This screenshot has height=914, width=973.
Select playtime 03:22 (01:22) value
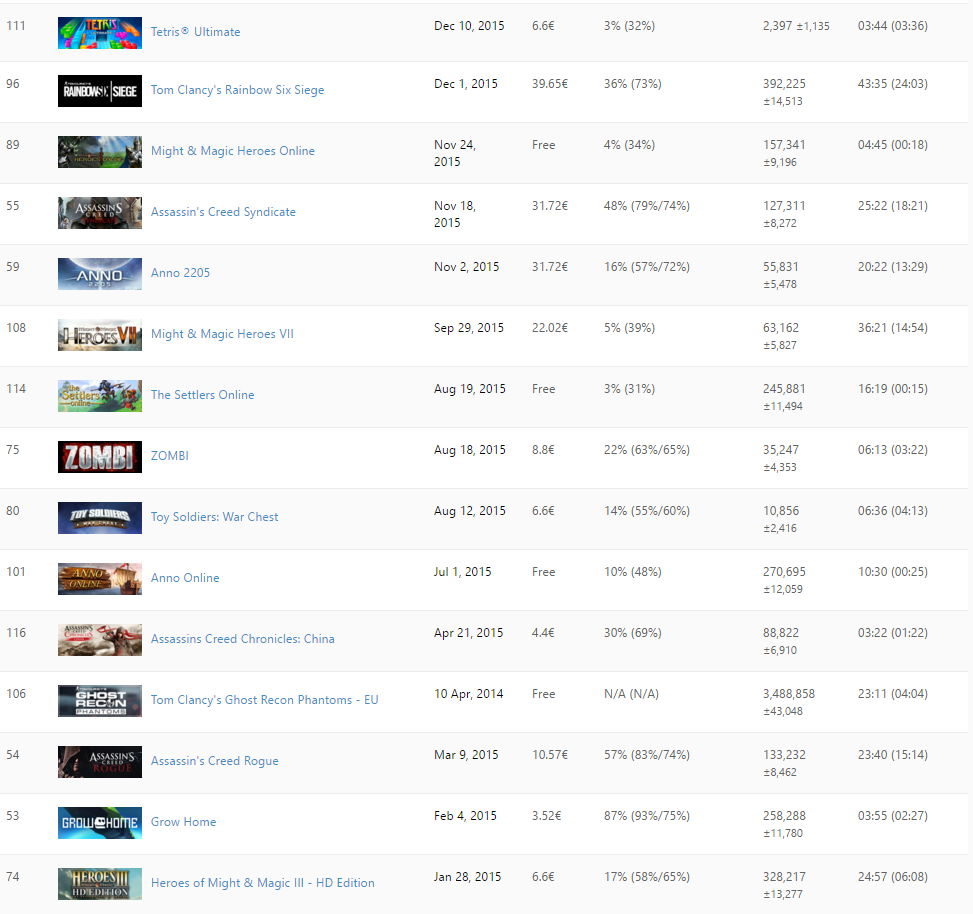pyautogui.click(x=893, y=632)
